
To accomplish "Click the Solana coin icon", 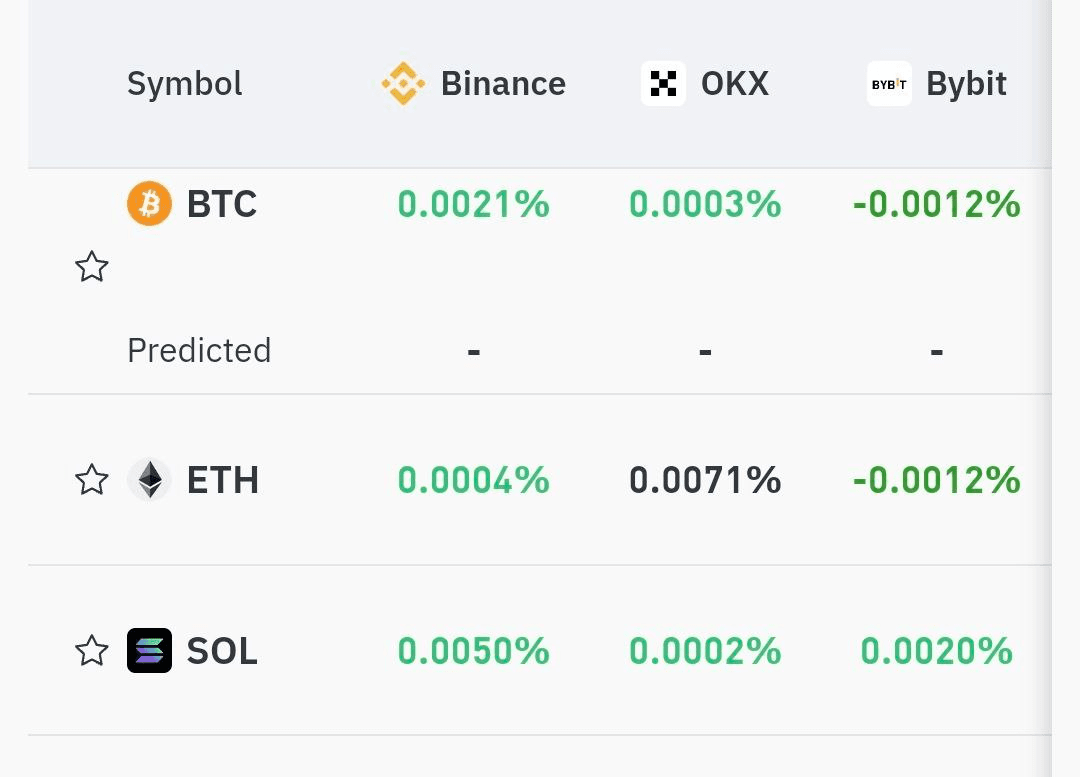I will (x=149, y=650).
